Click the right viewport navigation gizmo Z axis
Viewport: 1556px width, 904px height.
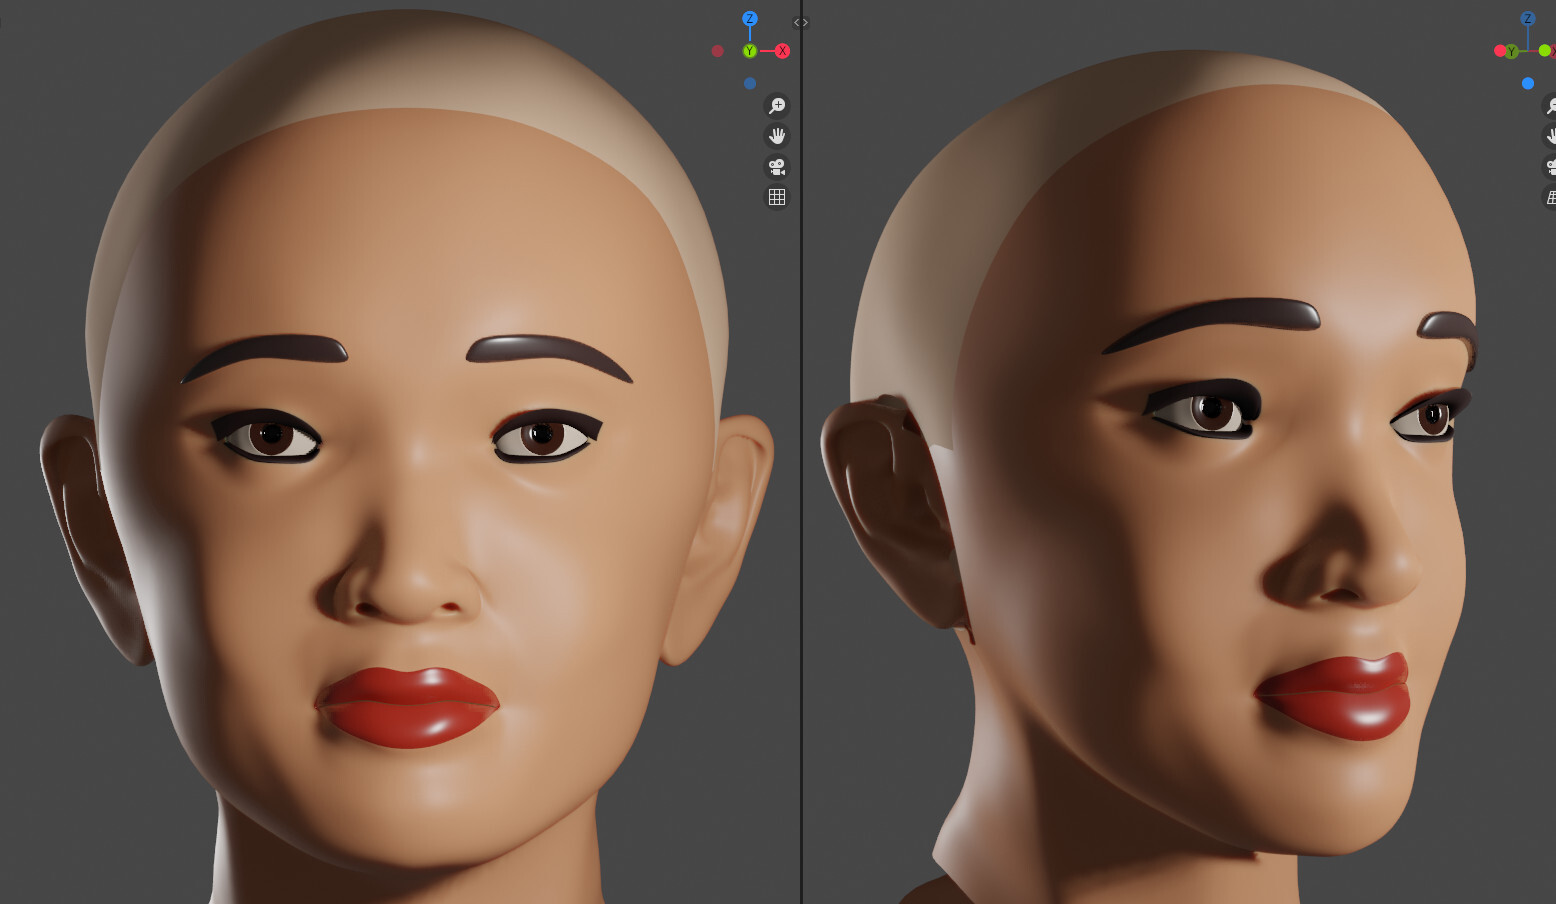coord(1527,18)
